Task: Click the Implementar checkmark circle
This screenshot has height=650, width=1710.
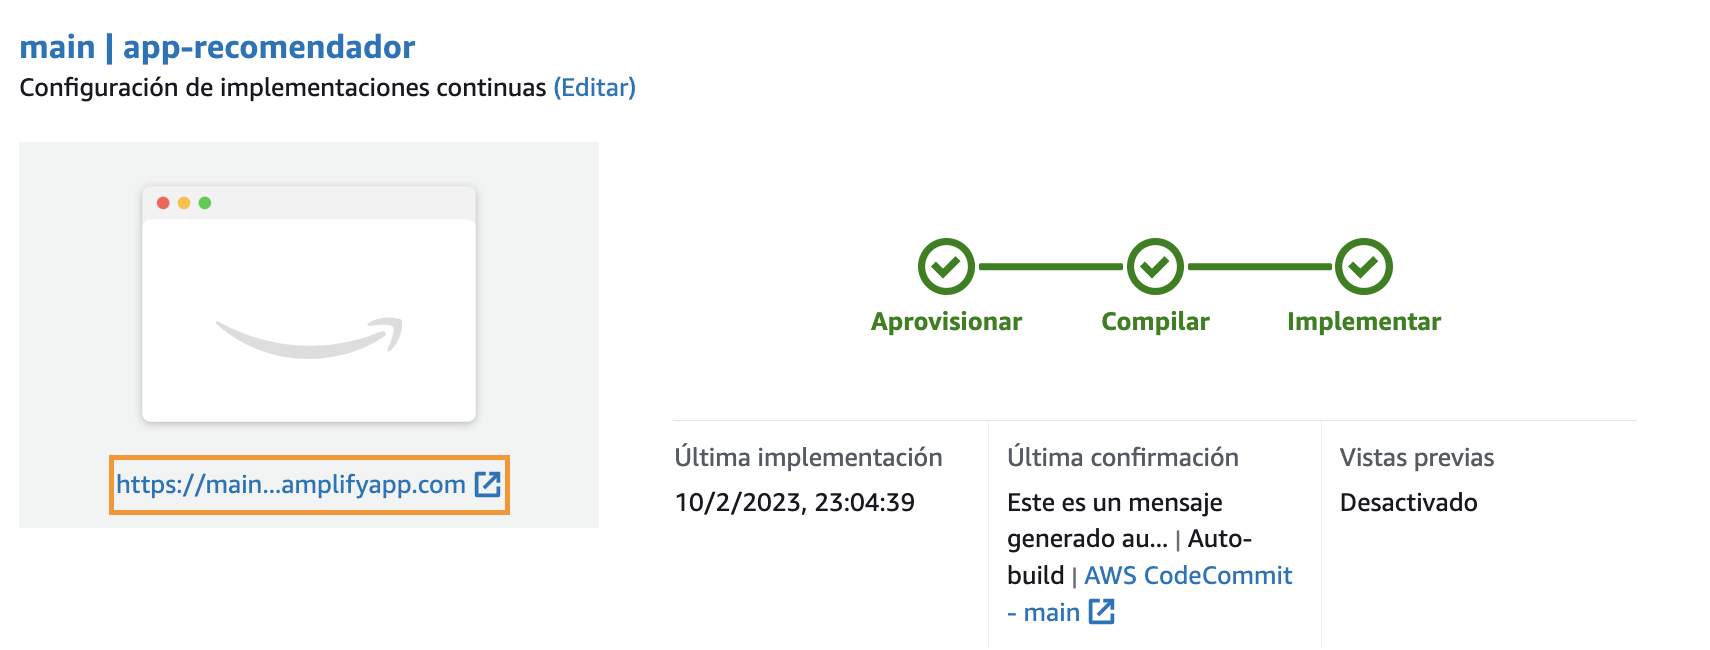Action: point(1364,267)
